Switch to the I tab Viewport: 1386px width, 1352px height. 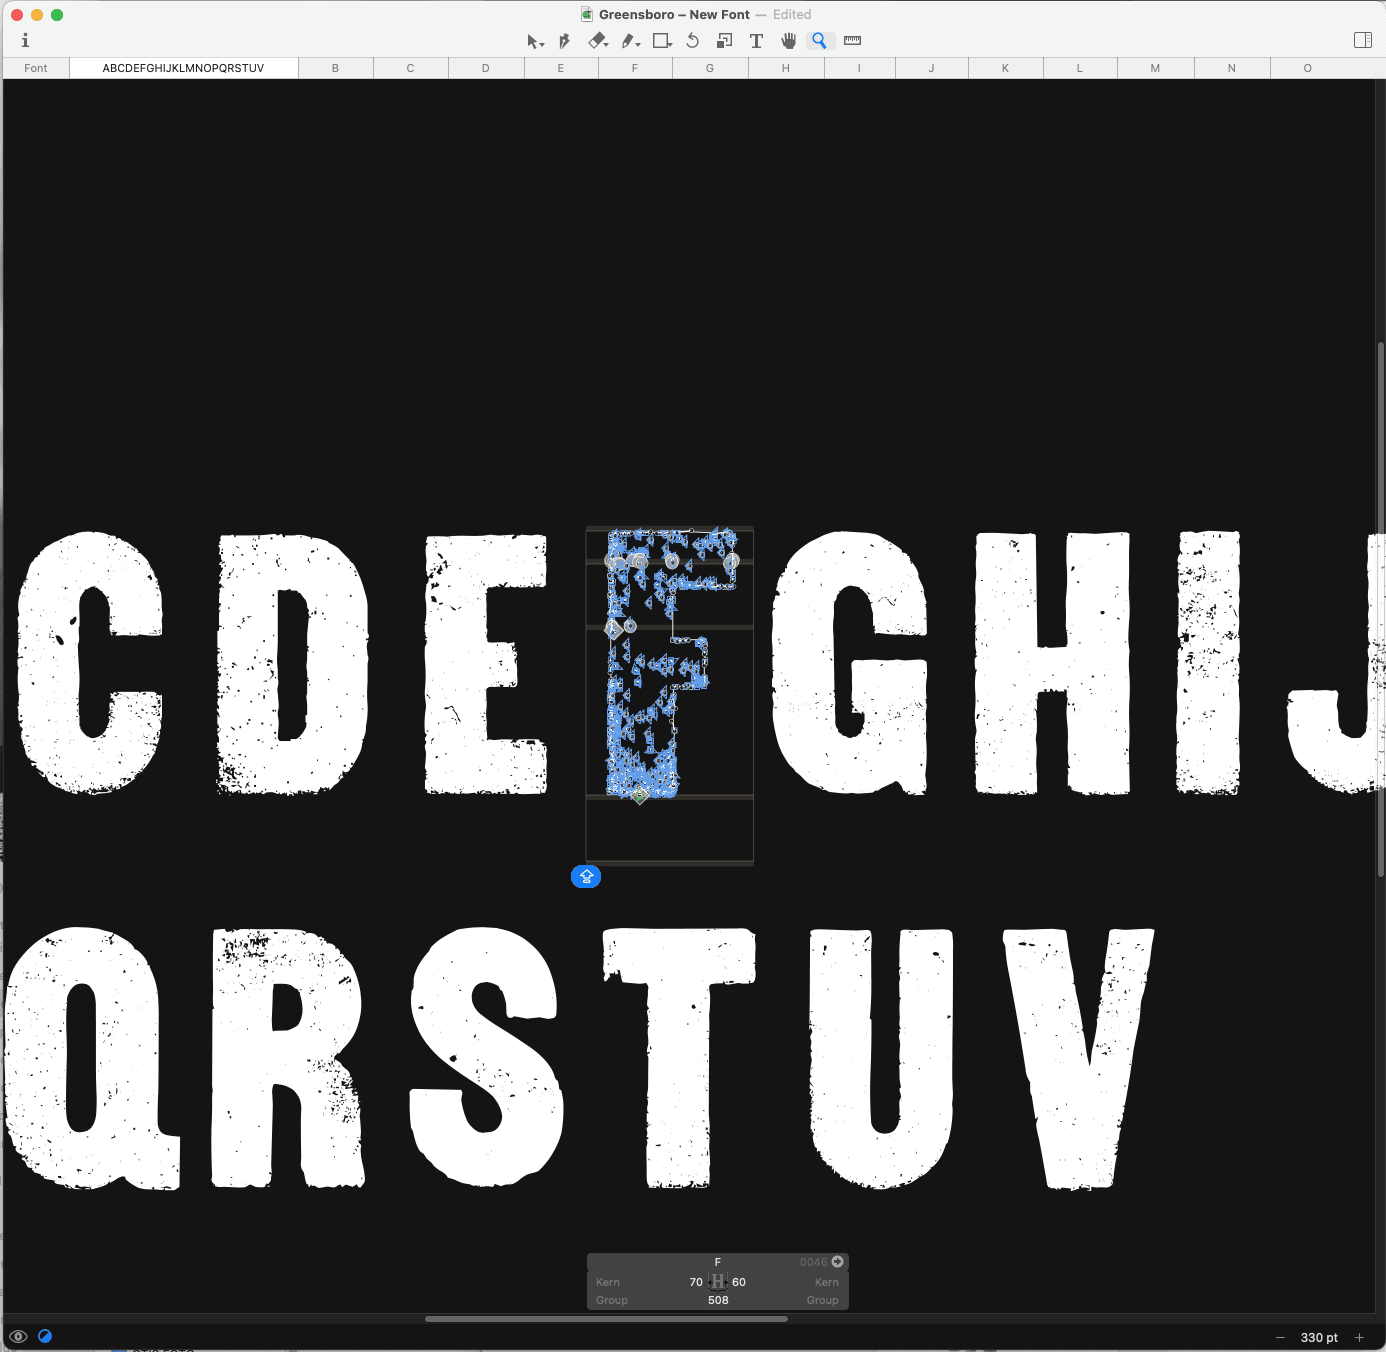[x=859, y=68]
